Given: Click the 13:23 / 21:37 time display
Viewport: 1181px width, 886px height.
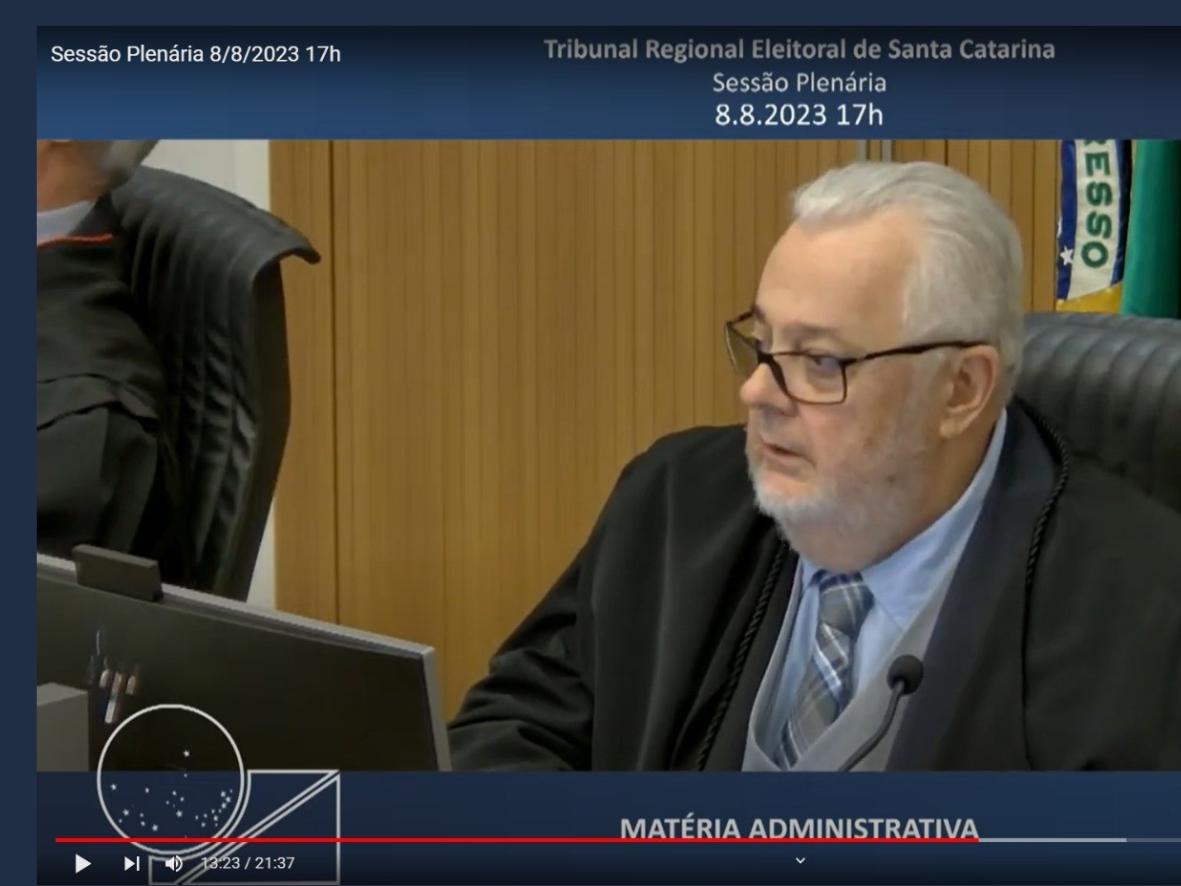Looking at the screenshot, I should pos(248,863).
